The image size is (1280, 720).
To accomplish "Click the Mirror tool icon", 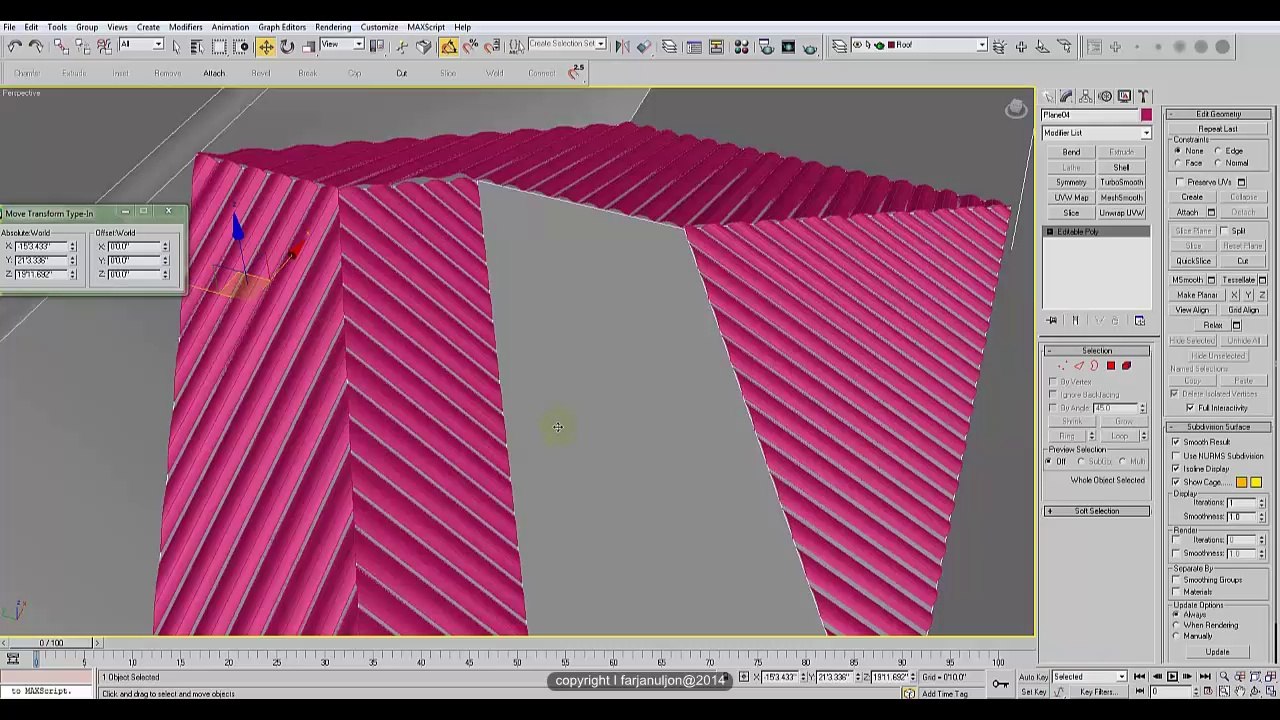I will tap(622, 46).
